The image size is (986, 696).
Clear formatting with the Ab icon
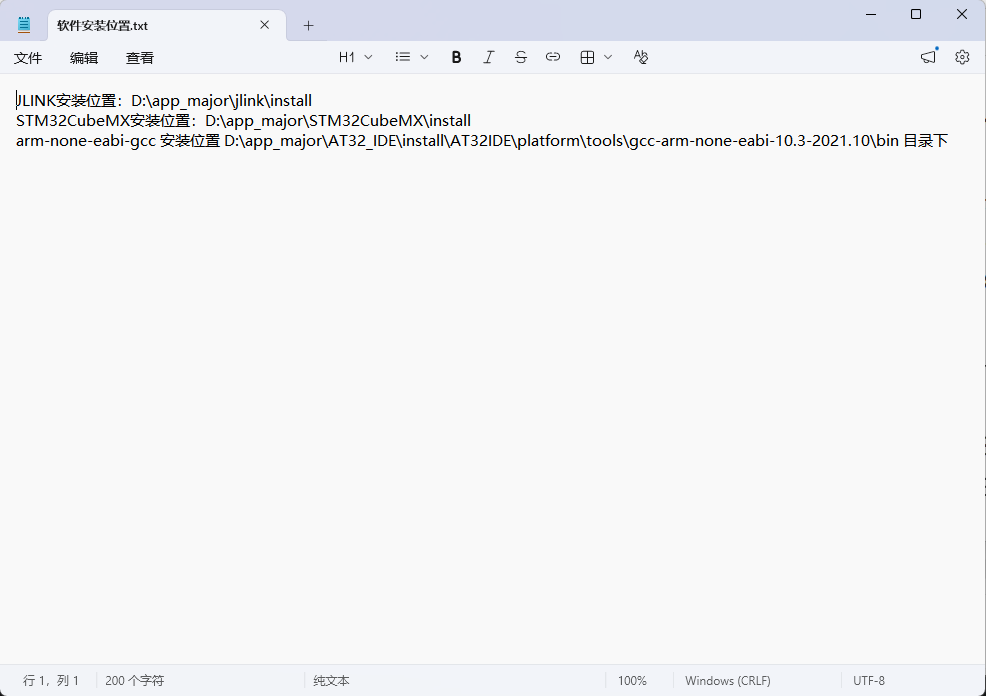(641, 57)
